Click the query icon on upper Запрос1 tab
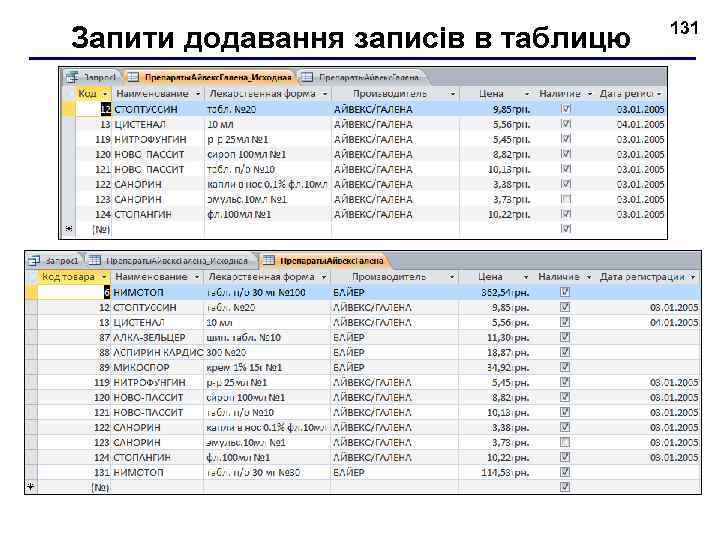This screenshot has height=540, width=720. click(72, 77)
